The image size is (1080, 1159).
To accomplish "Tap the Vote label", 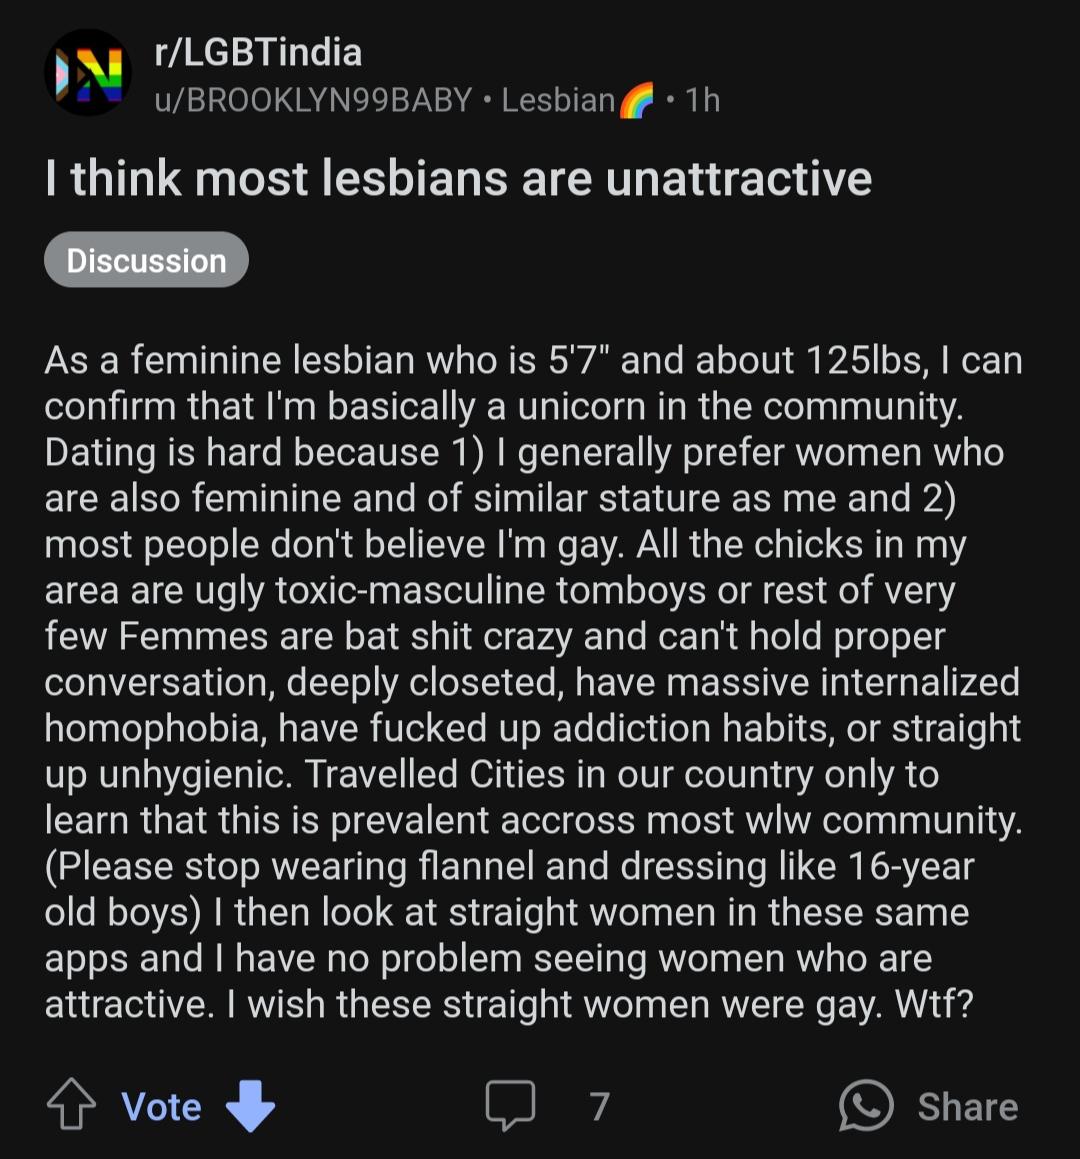I will [161, 1107].
